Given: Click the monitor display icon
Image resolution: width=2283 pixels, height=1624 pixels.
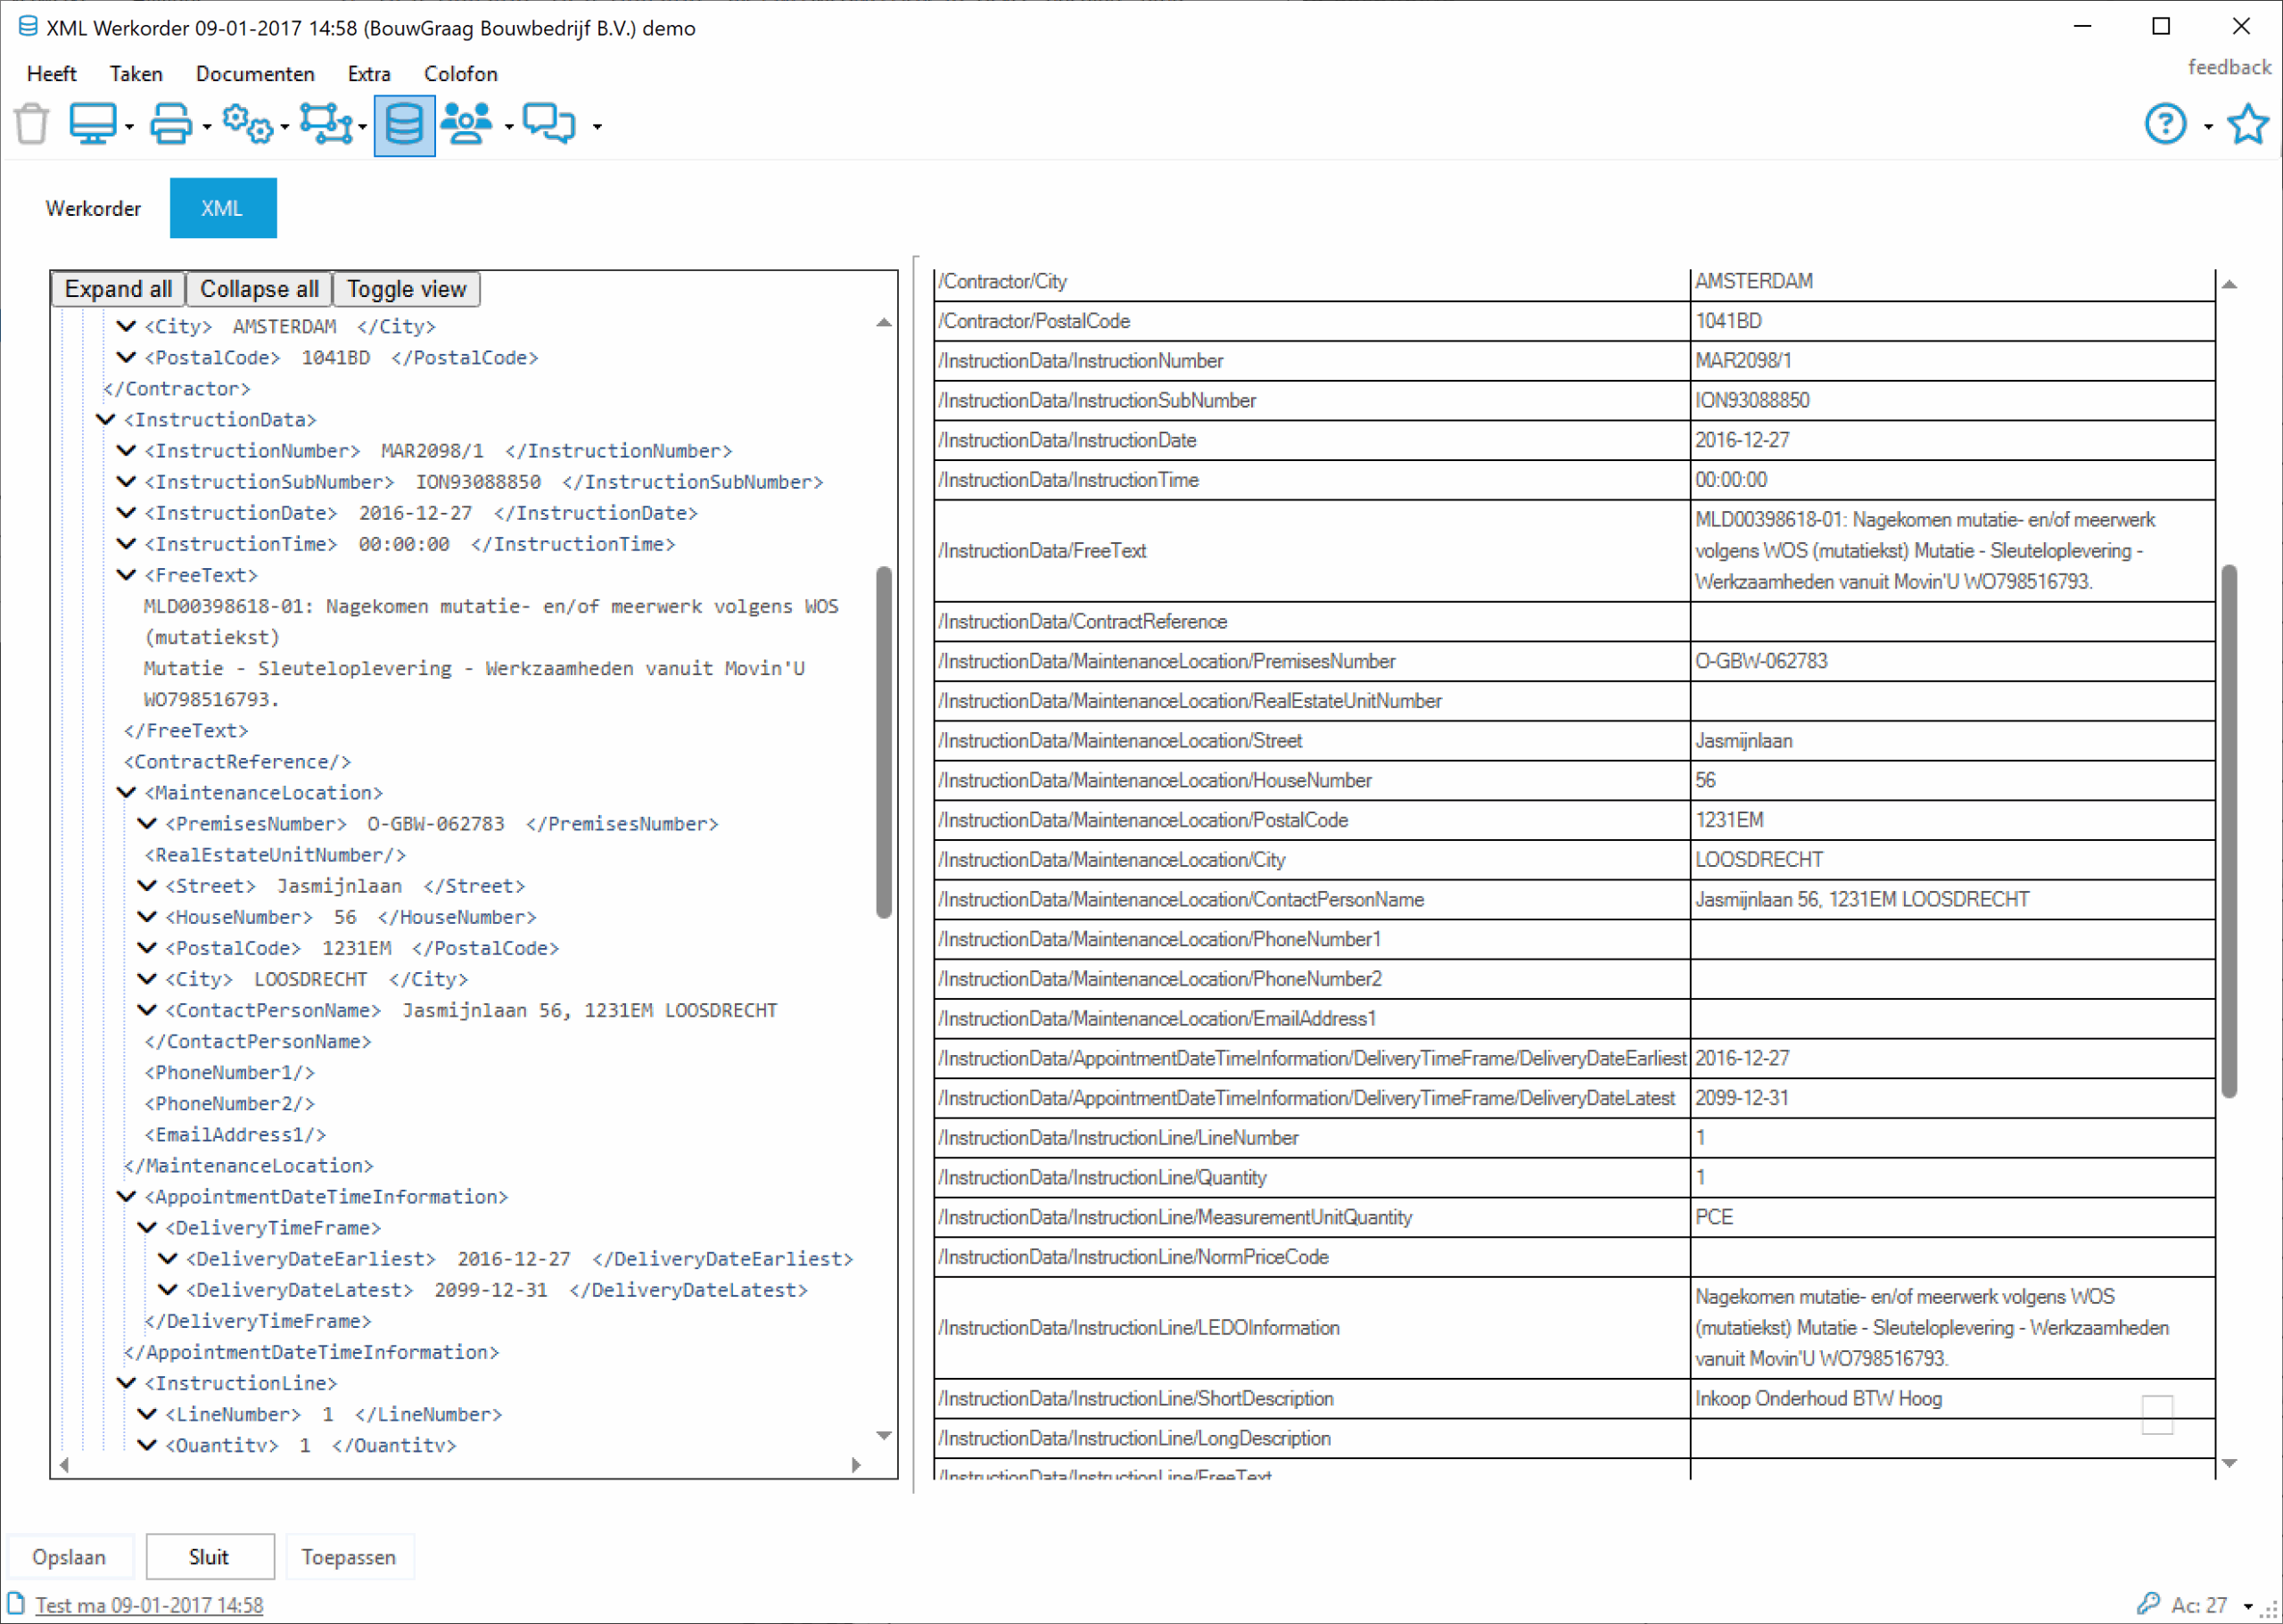Looking at the screenshot, I should 93,124.
